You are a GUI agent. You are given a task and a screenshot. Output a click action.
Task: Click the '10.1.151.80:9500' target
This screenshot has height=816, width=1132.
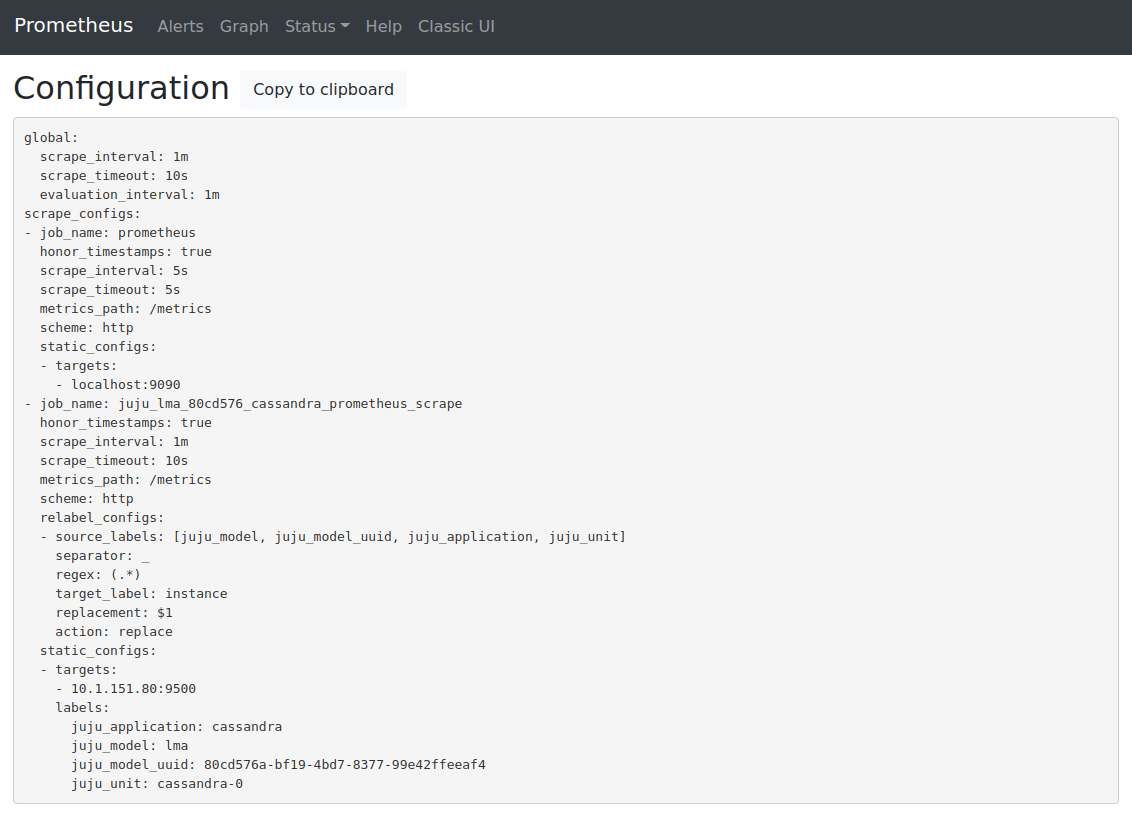134,689
